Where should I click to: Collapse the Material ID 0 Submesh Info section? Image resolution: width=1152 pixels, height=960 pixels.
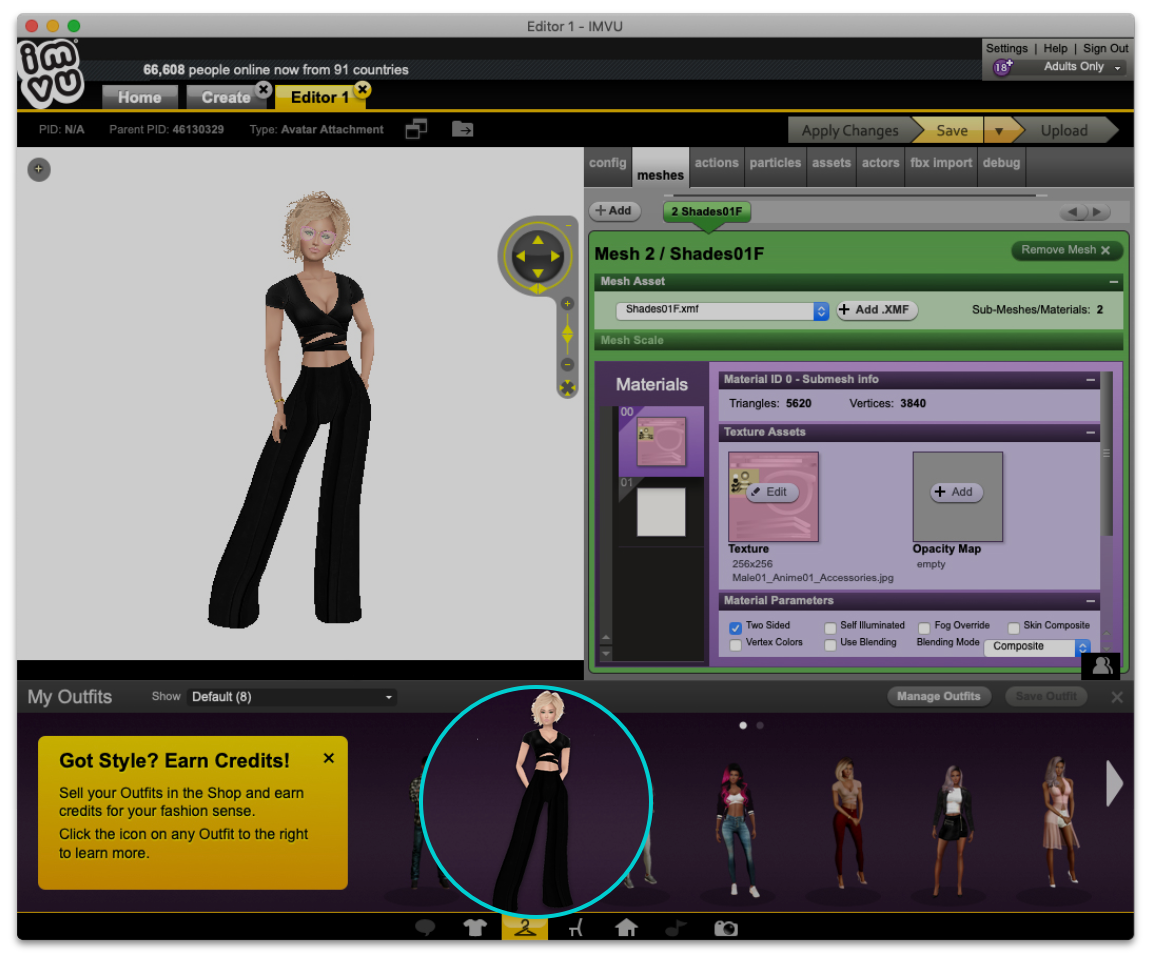pos(1090,380)
